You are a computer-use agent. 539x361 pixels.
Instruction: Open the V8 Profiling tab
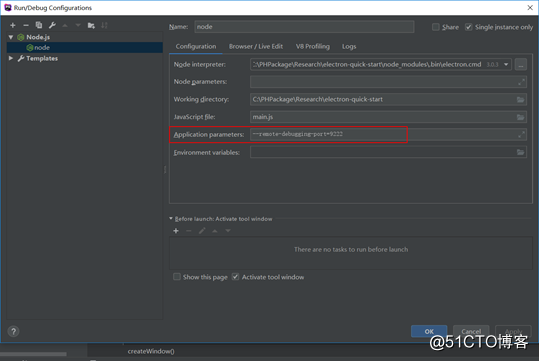tap(313, 46)
